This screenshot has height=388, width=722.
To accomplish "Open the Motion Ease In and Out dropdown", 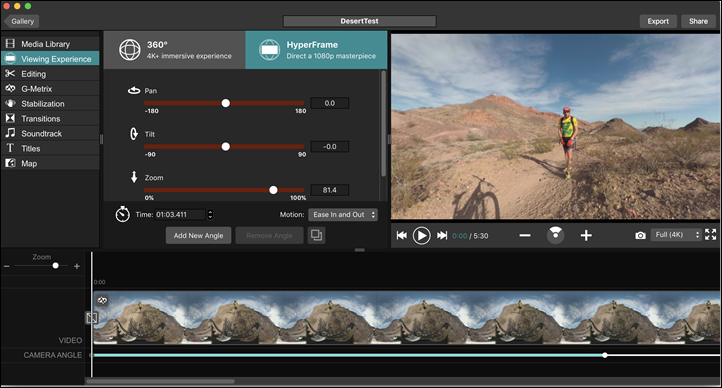I will (x=344, y=214).
